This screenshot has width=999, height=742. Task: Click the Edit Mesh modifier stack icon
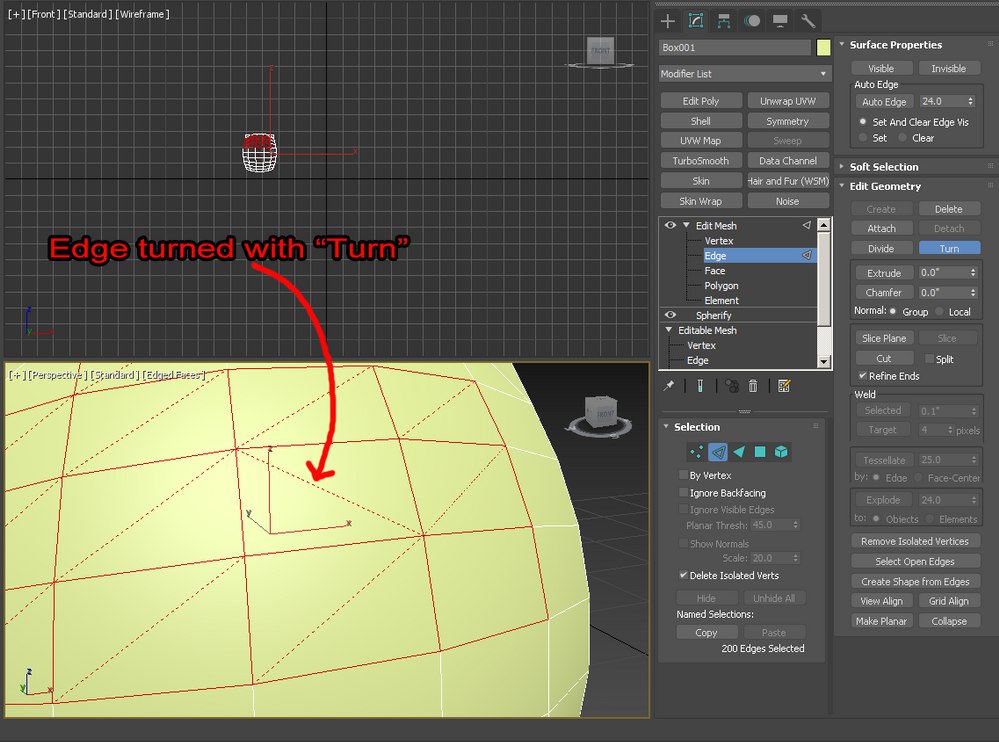(807, 225)
